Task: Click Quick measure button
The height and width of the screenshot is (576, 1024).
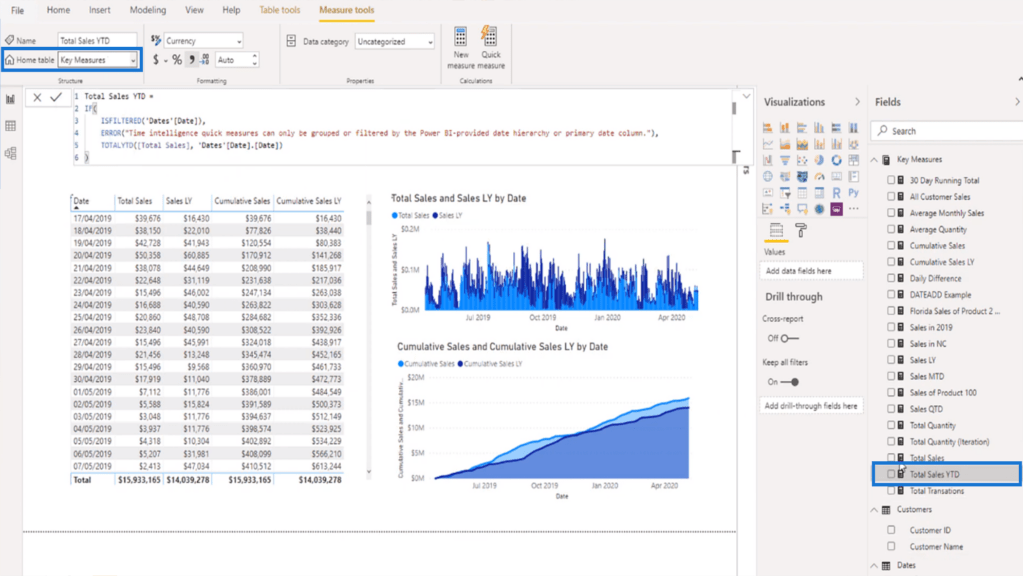Action: tap(490, 48)
